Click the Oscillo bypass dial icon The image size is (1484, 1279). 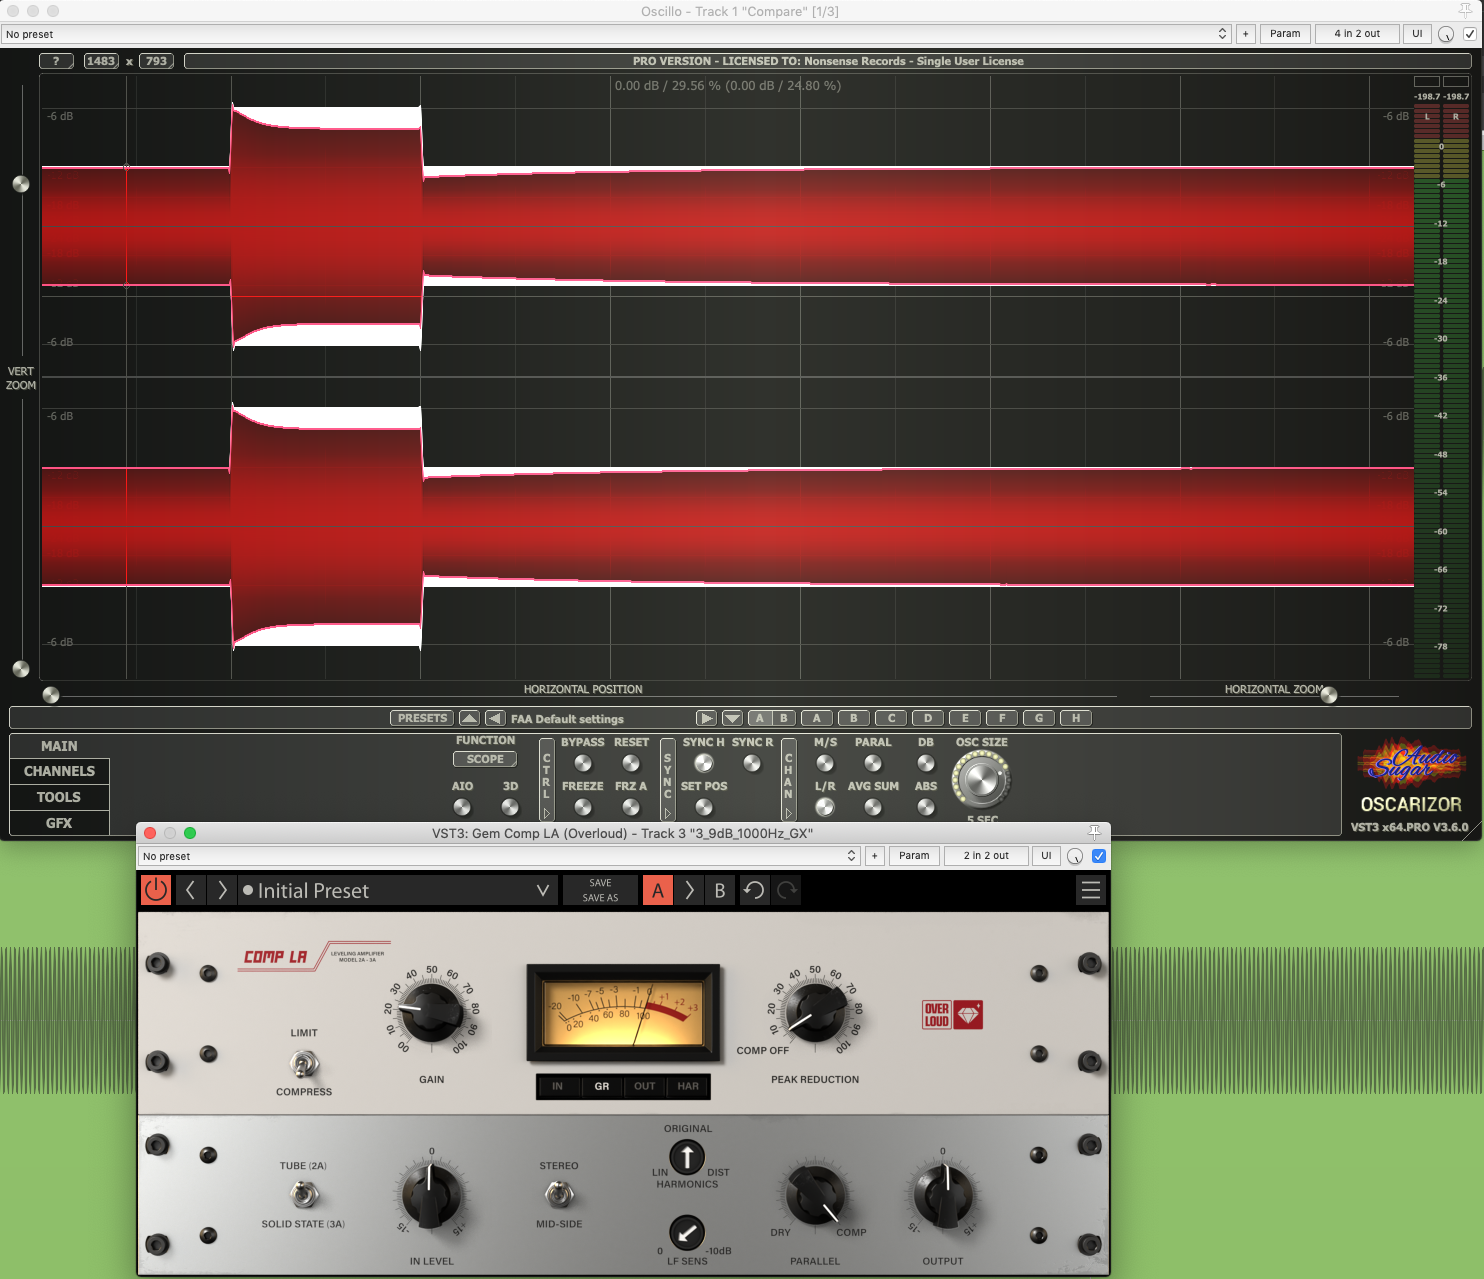(x=1446, y=34)
